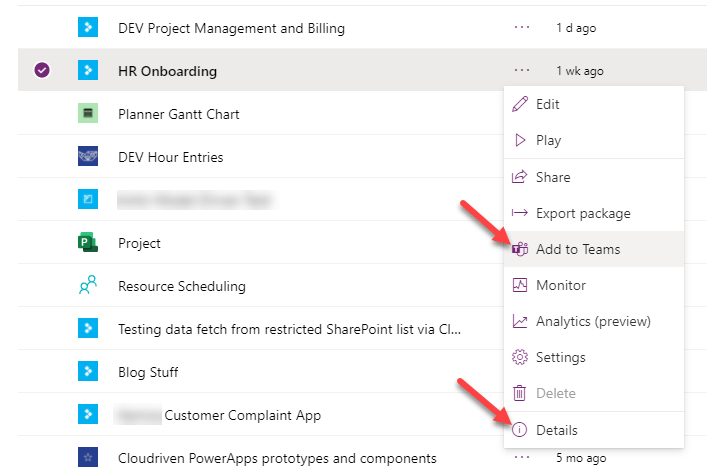707x469 pixels.
Task: Select Analytics (preview) menu entry
Action: tap(593, 321)
